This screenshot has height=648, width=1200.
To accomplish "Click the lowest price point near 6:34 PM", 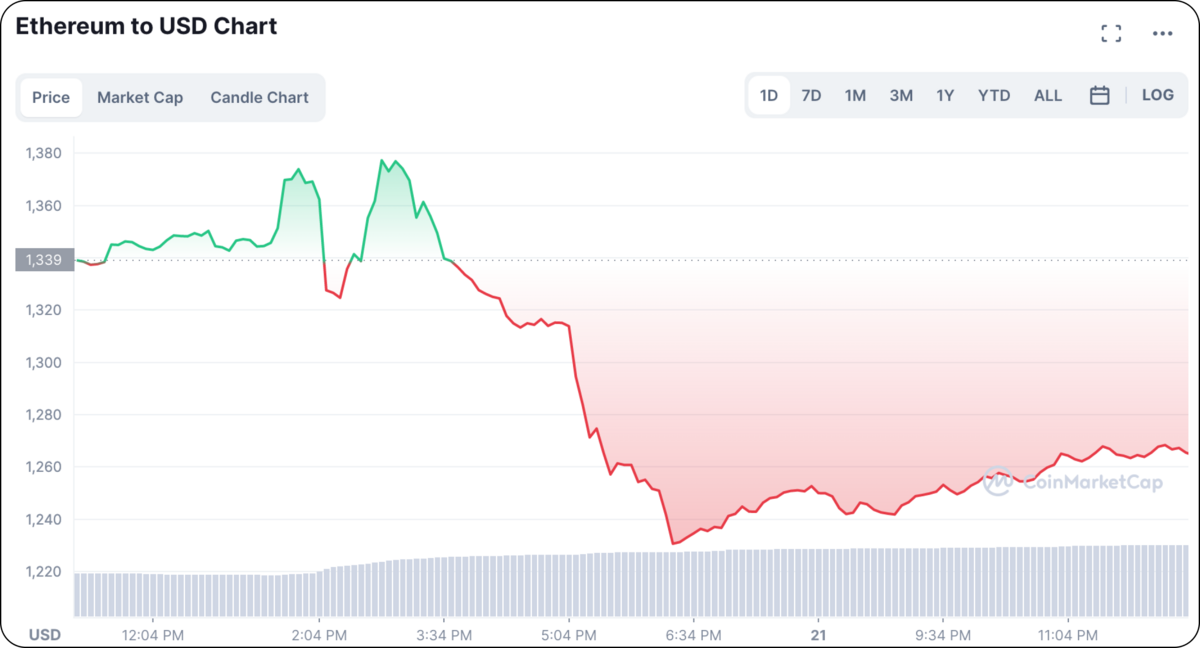I will tap(674, 543).
